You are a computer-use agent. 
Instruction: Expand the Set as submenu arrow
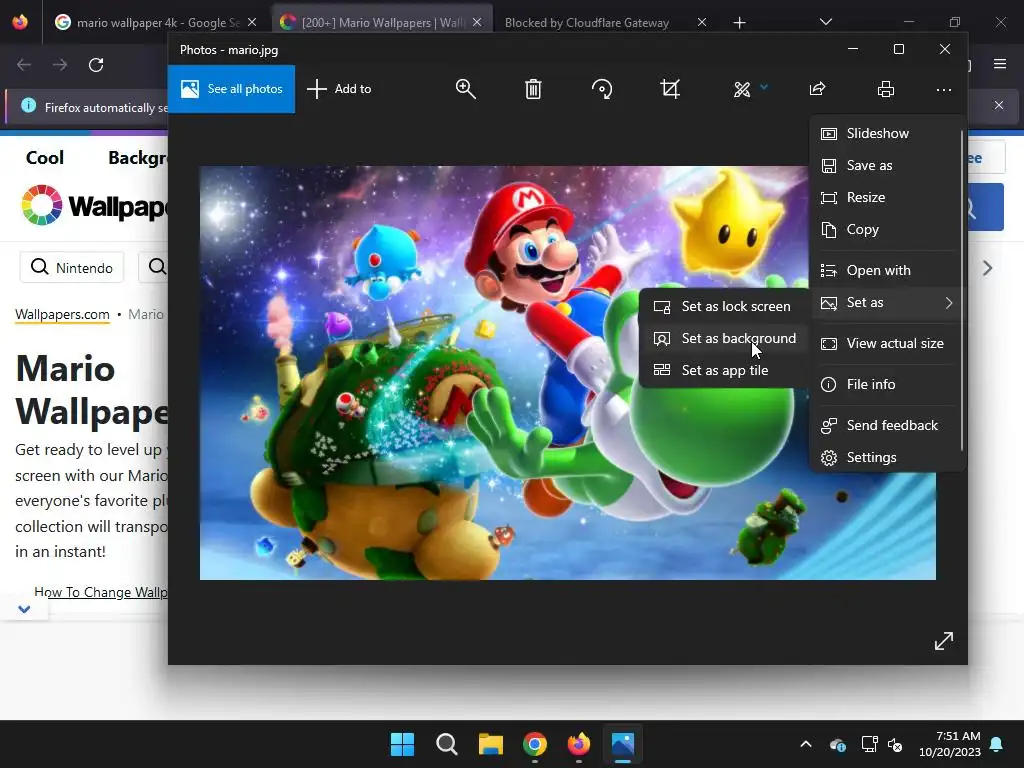tap(949, 302)
